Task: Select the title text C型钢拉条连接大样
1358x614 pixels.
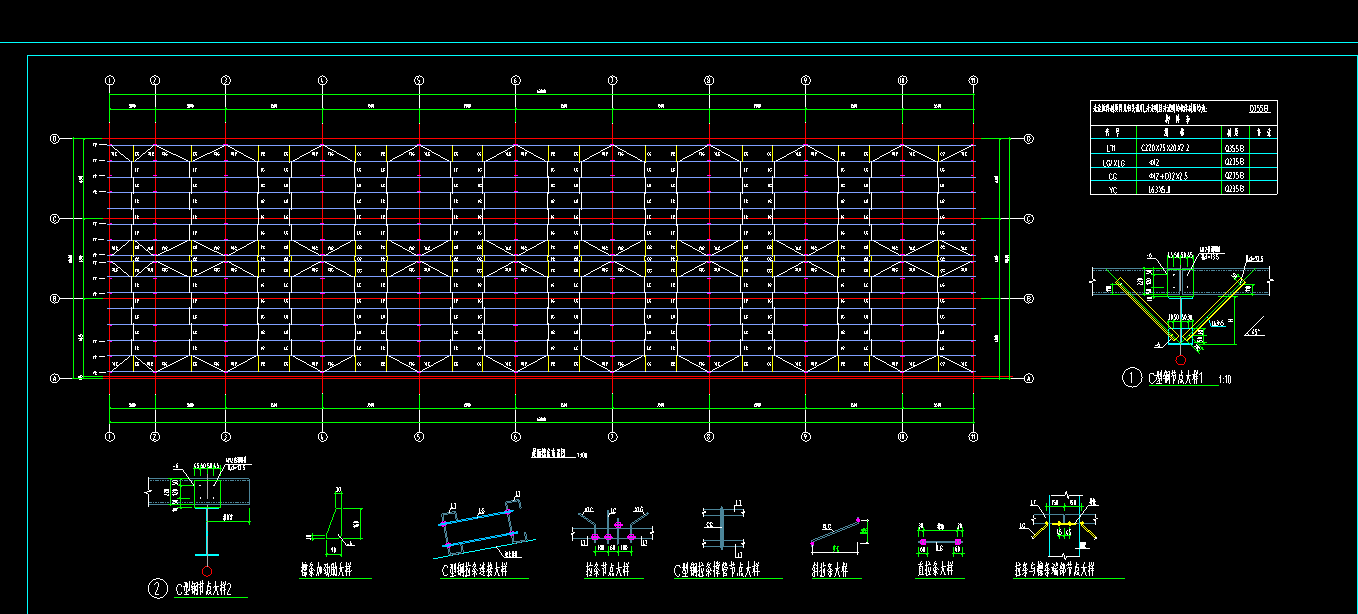Action: (475, 570)
